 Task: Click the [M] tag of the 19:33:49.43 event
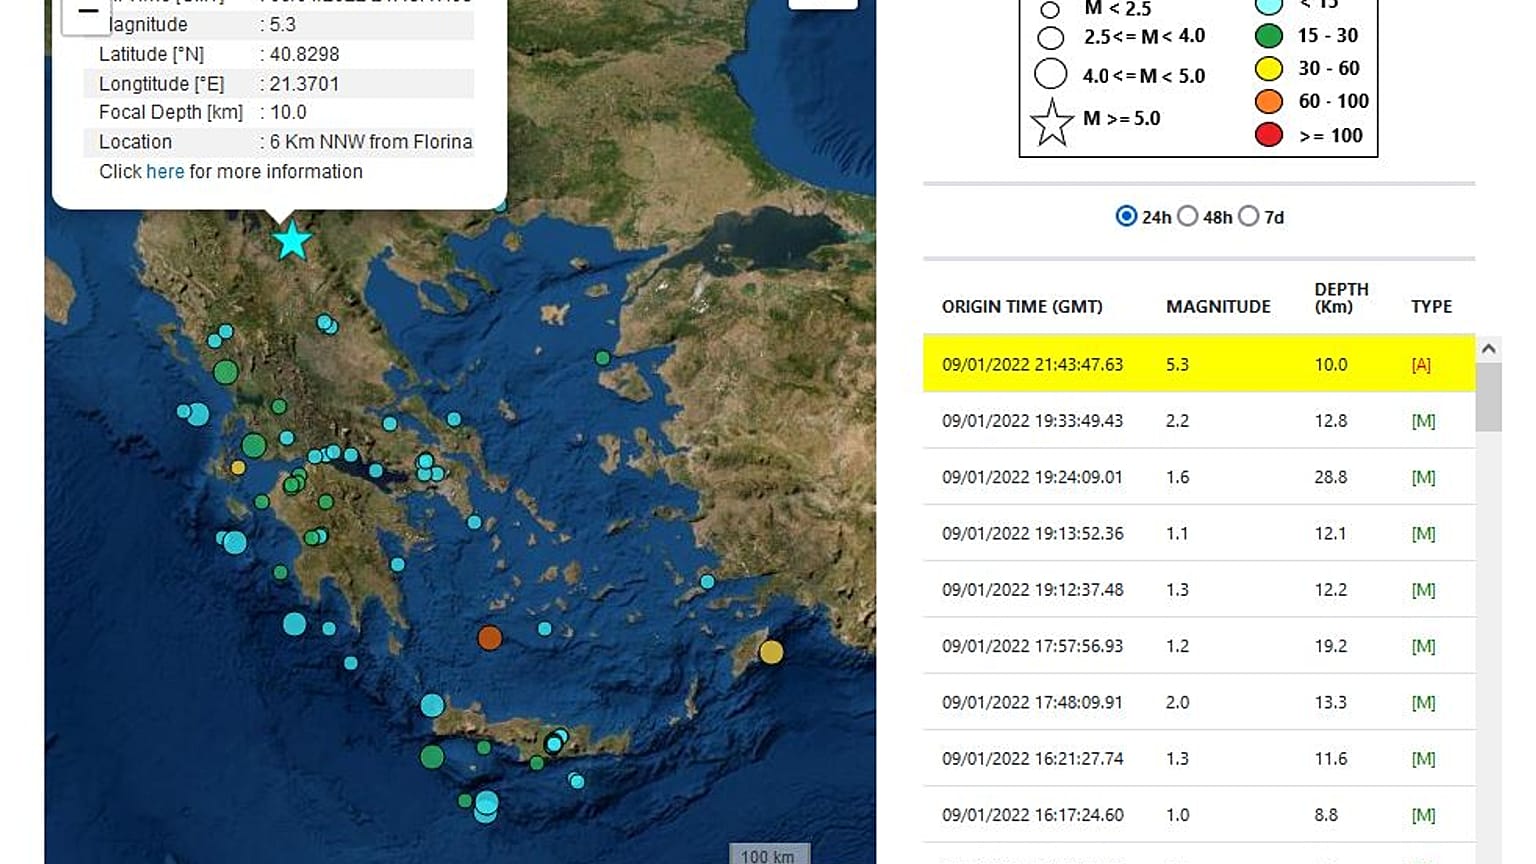[1423, 421]
